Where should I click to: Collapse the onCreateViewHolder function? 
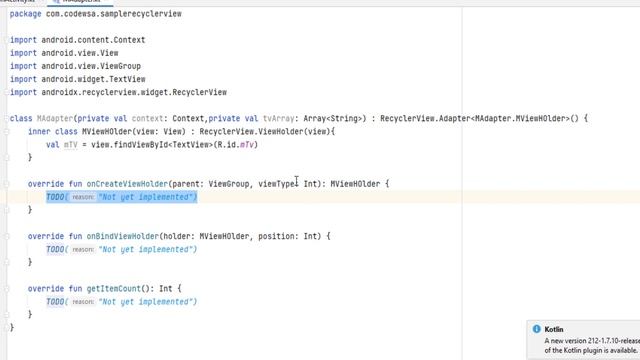(6, 184)
